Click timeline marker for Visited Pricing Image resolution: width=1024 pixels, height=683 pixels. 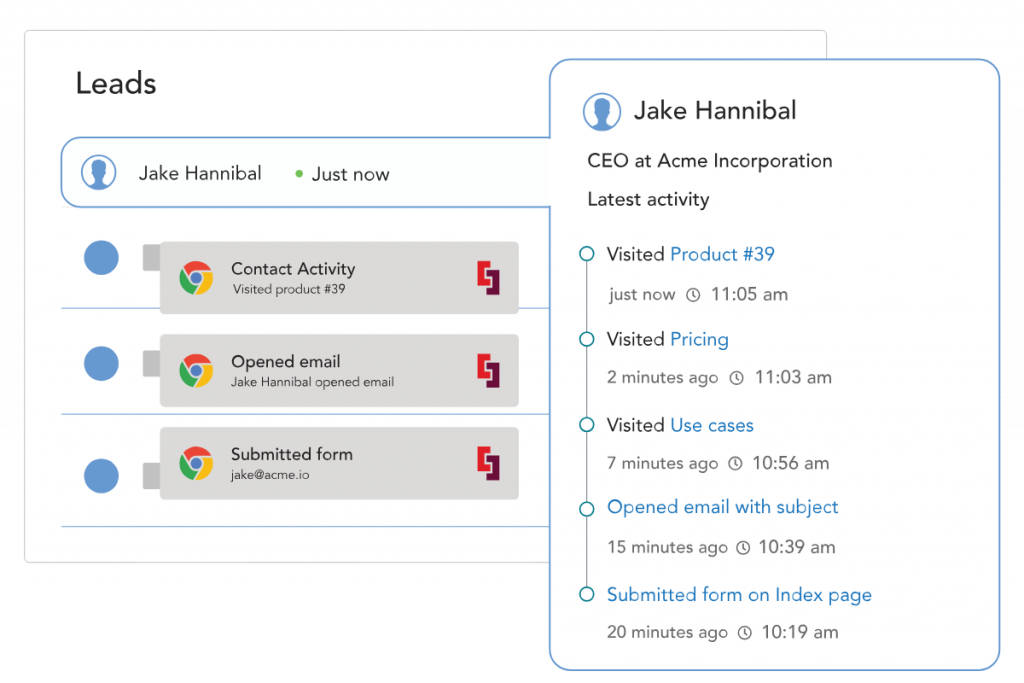[587, 339]
